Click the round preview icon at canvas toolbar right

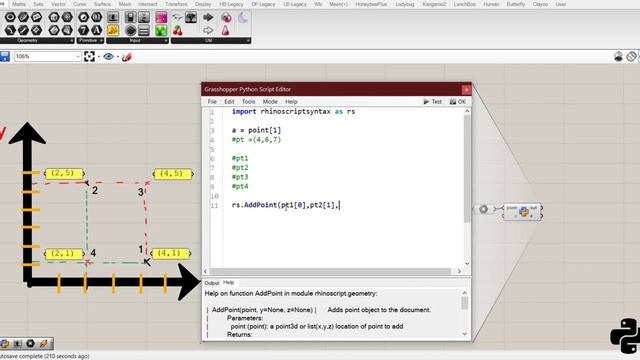point(618,56)
